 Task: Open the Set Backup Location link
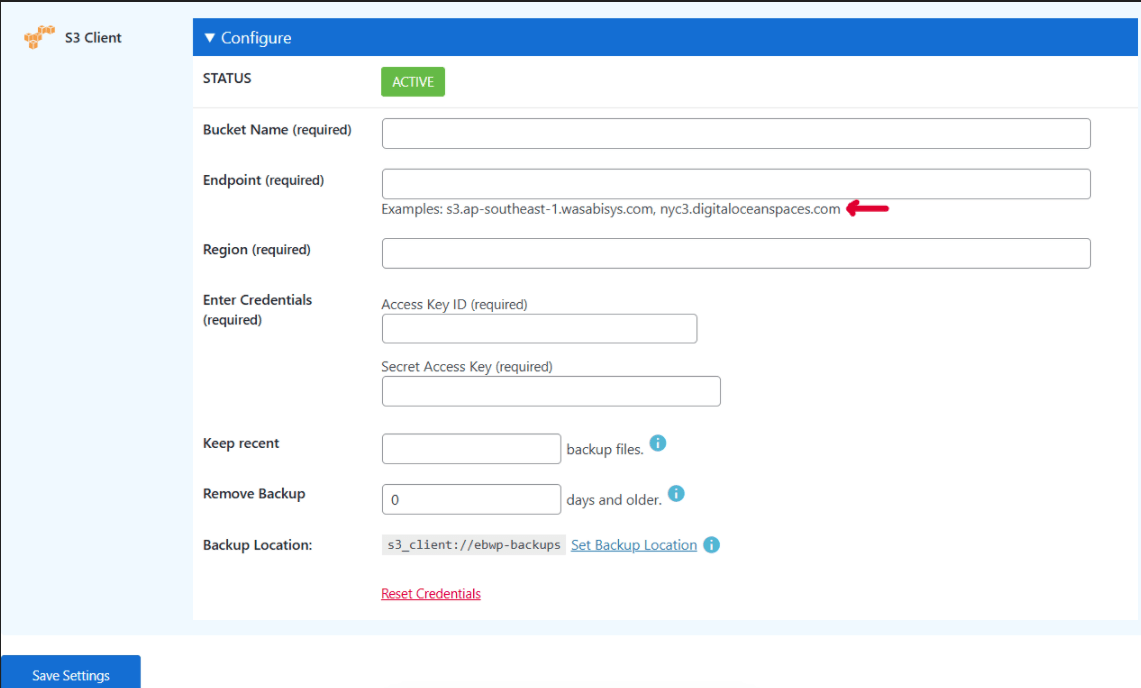[633, 545]
